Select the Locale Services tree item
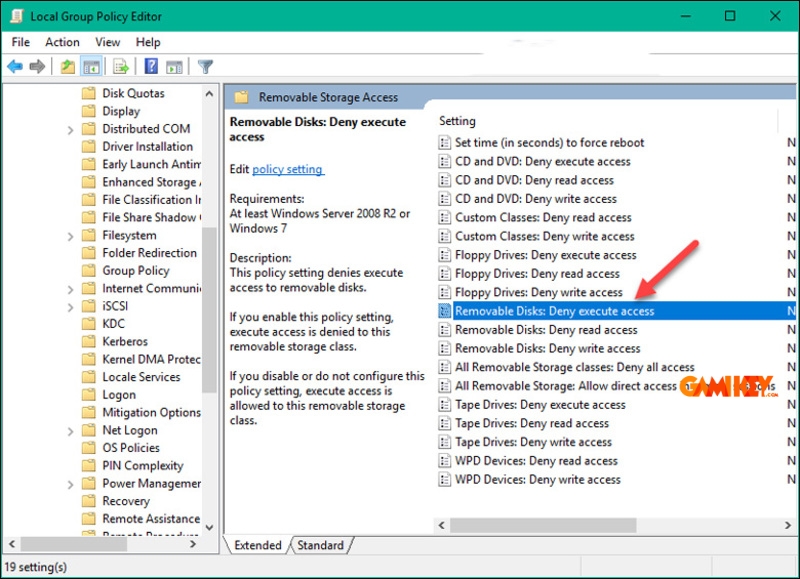Image resolution: width=800 pixels, height=579 pixels. pos(141,377)
